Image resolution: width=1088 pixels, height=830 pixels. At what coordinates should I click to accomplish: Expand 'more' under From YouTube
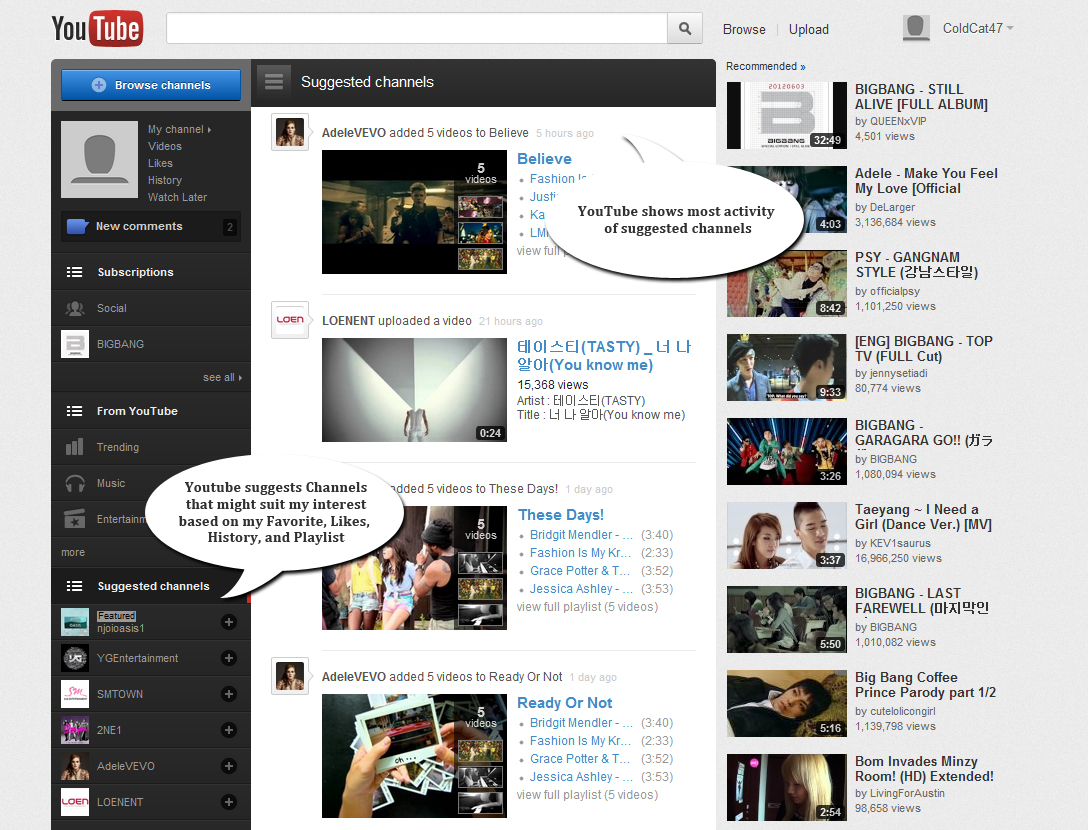[73, 552]
